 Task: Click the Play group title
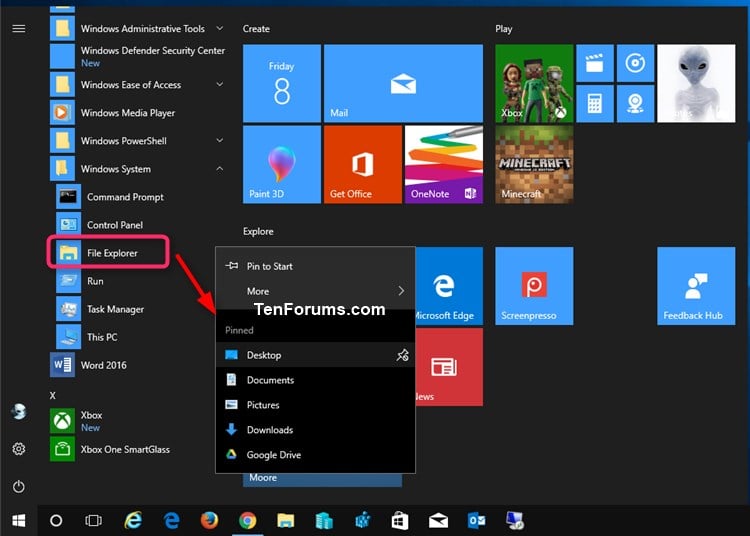[504, 29]
